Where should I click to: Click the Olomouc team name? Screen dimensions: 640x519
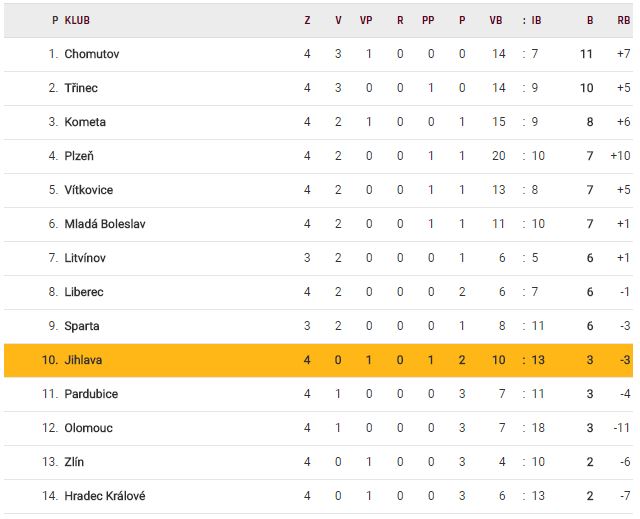tap(88, 428)
